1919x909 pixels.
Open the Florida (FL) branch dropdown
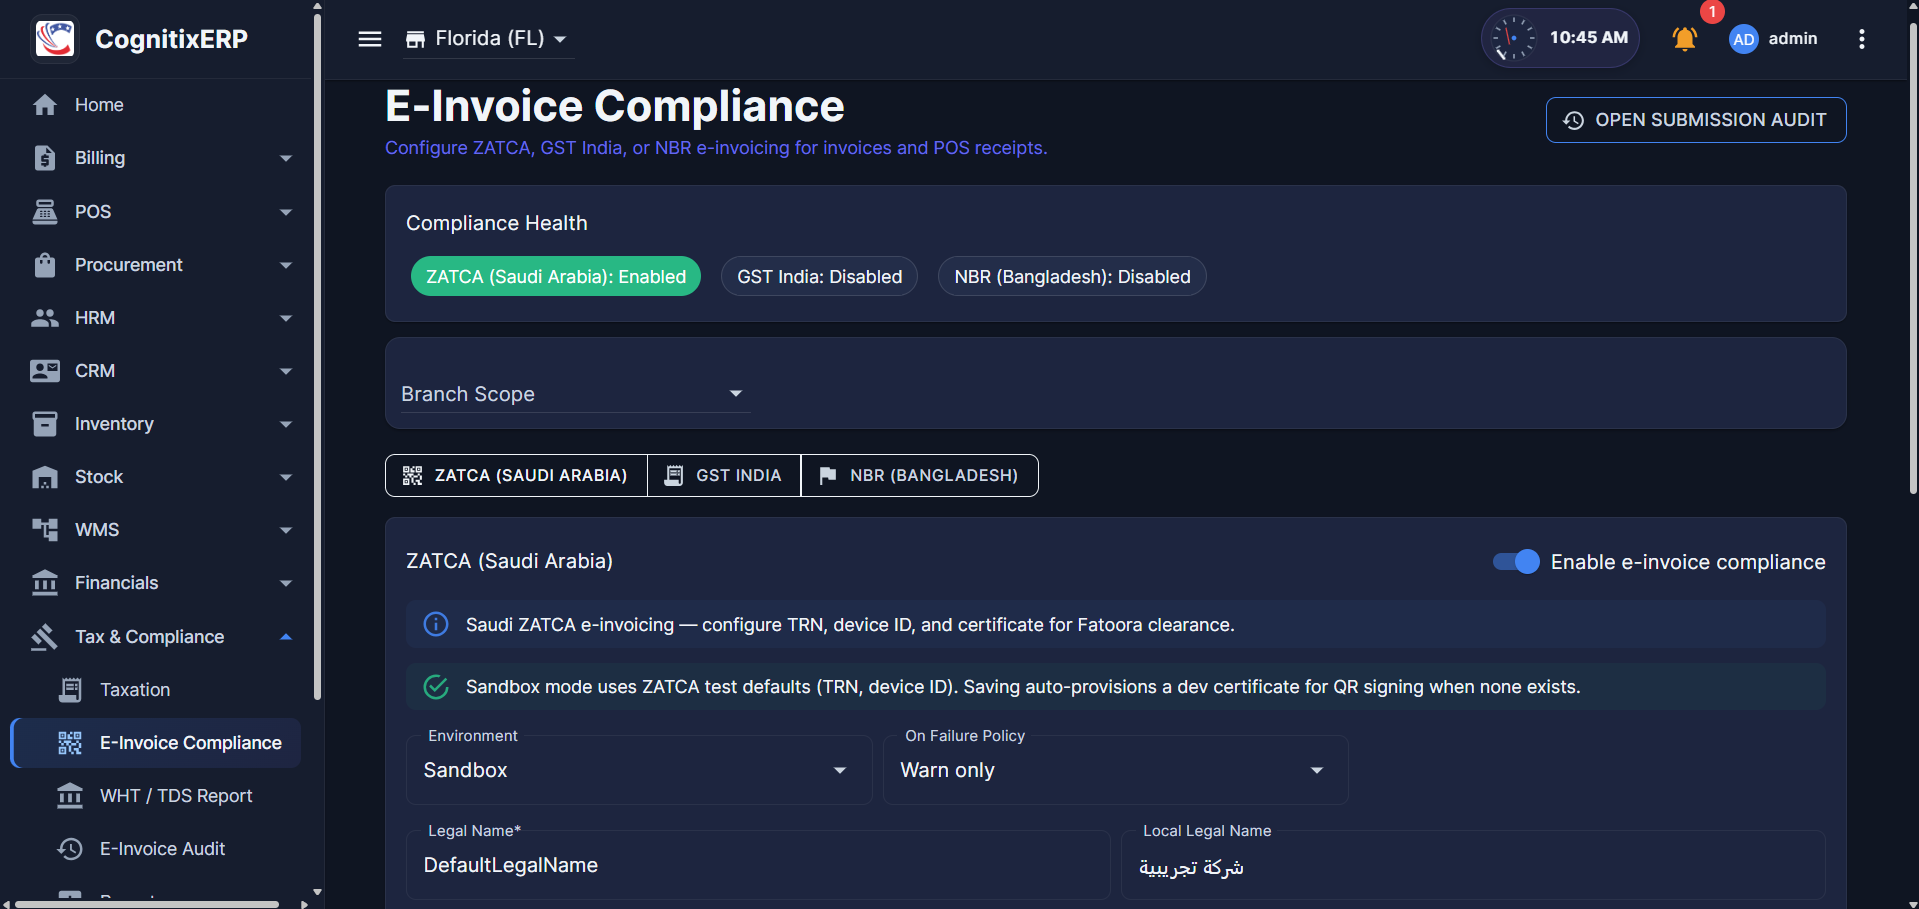click(488, 39)
